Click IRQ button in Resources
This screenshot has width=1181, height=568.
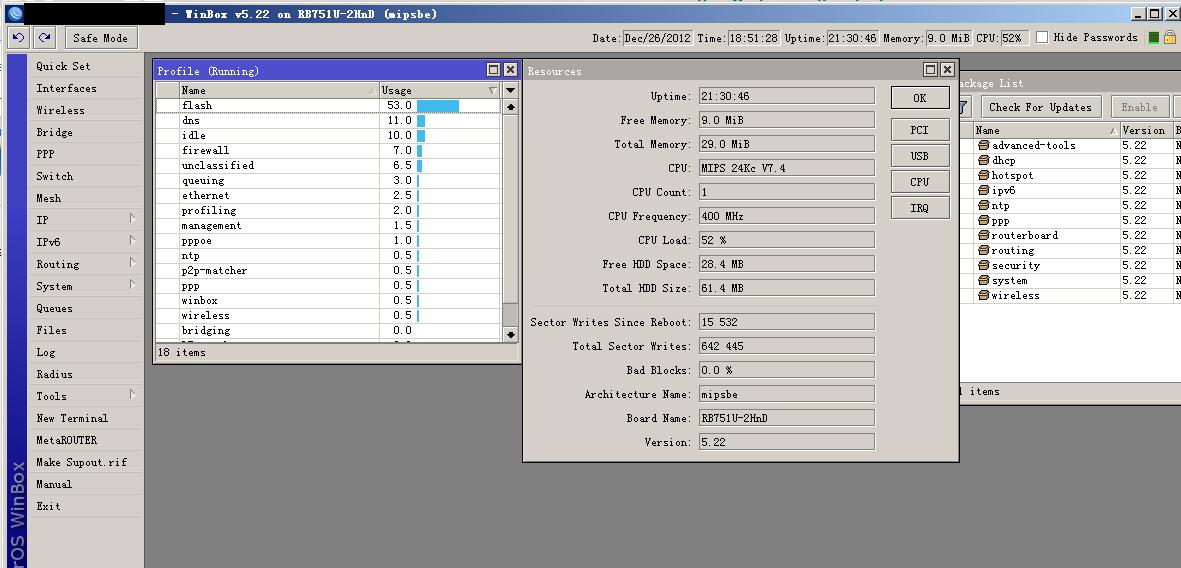pos(920,208)
